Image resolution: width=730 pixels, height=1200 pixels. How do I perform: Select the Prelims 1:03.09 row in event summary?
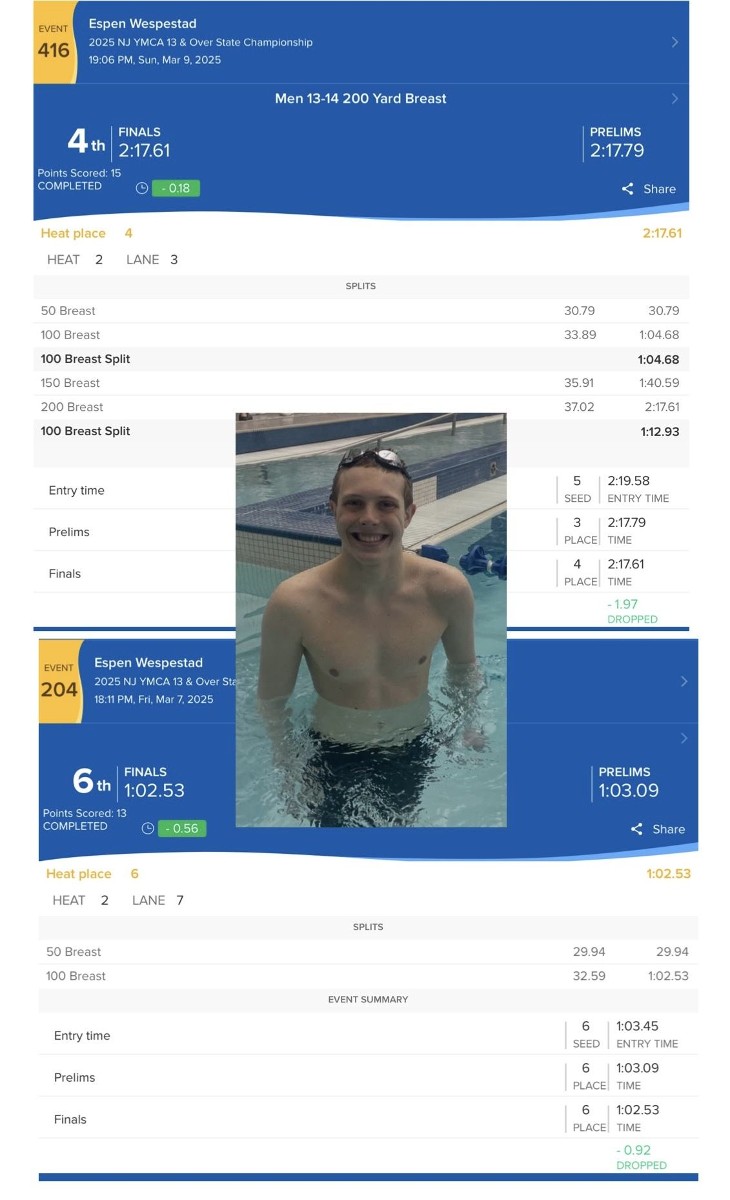pos(368,1077)
